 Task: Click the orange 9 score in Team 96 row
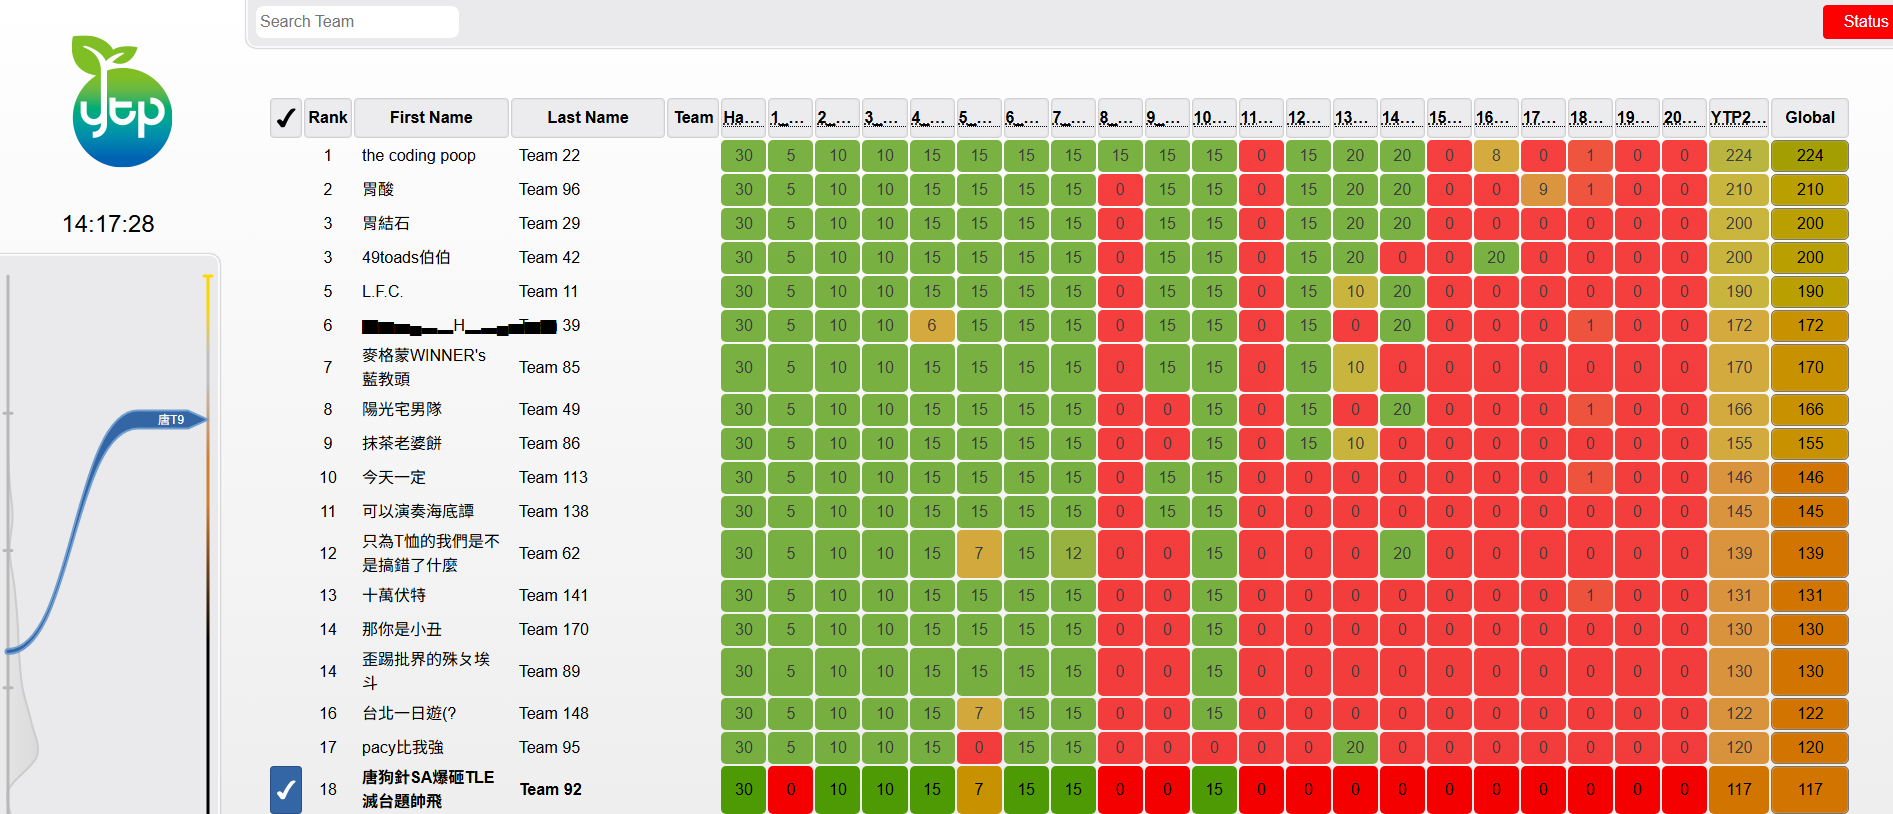[x=1543, y=190]
